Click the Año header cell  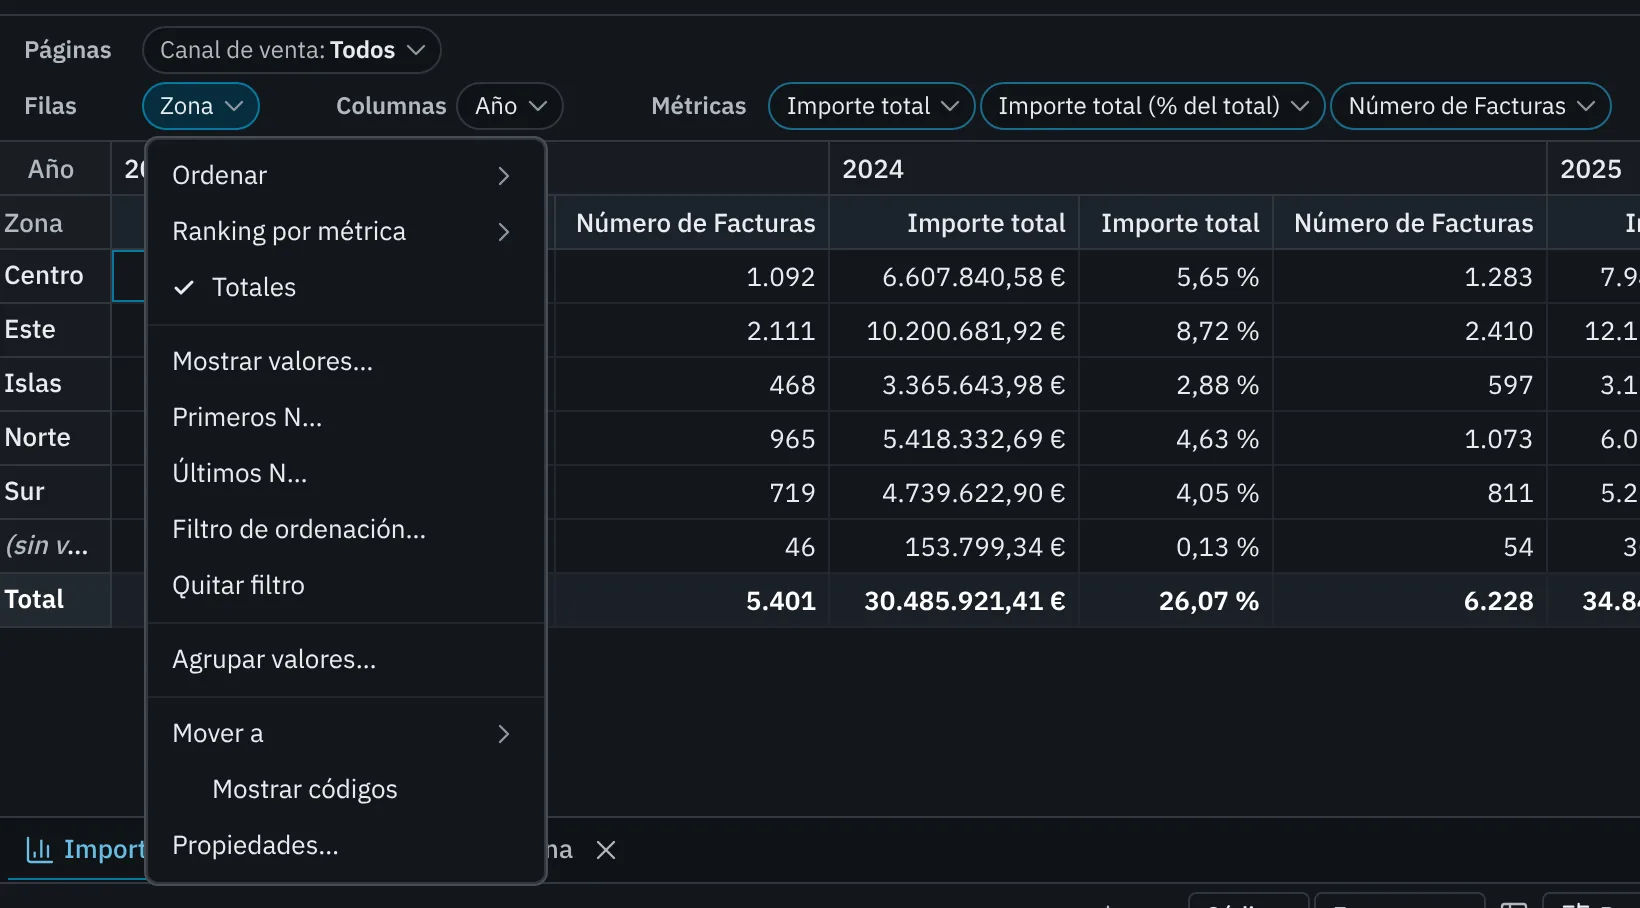[55, 169]
